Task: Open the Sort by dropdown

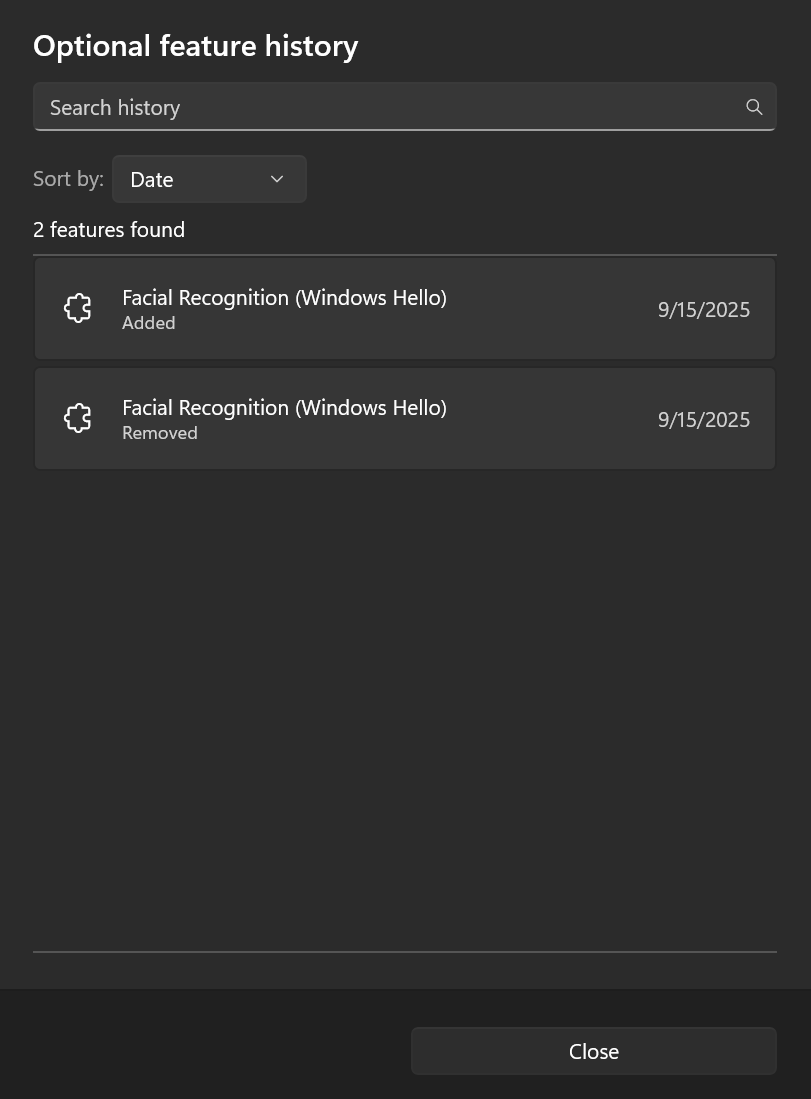Action: 209,179
